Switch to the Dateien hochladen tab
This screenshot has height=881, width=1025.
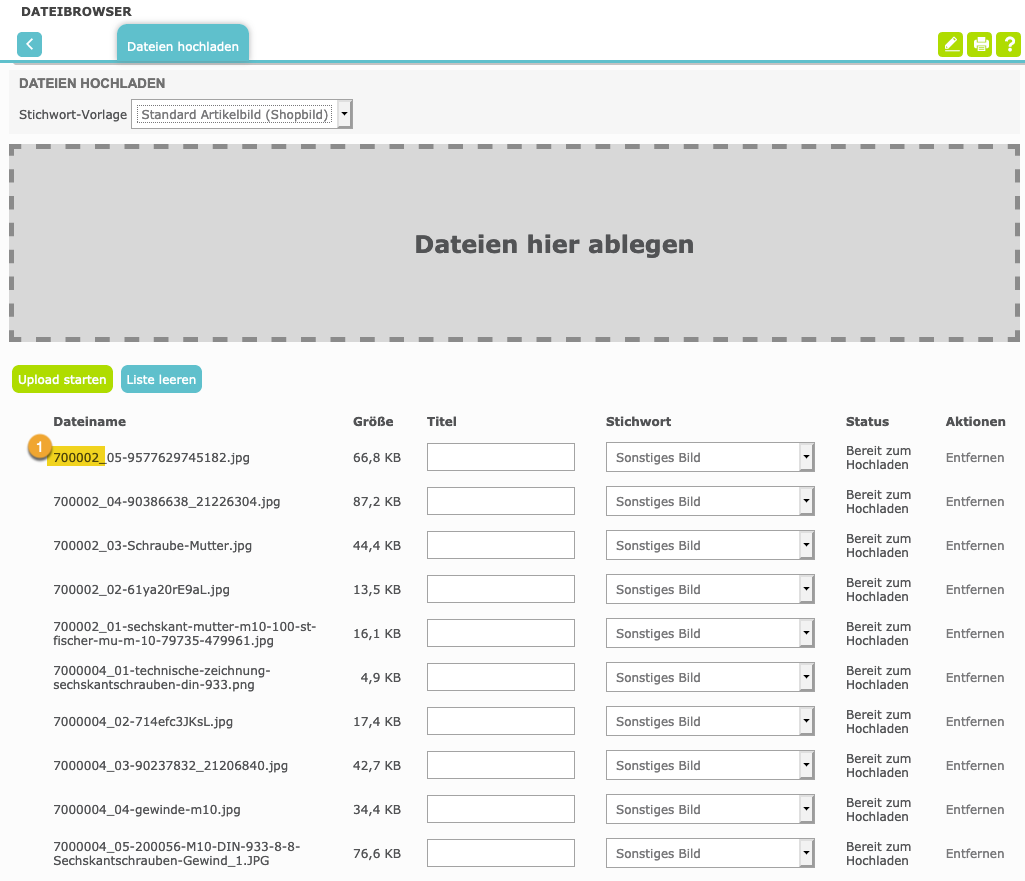(x=183, y=46)
